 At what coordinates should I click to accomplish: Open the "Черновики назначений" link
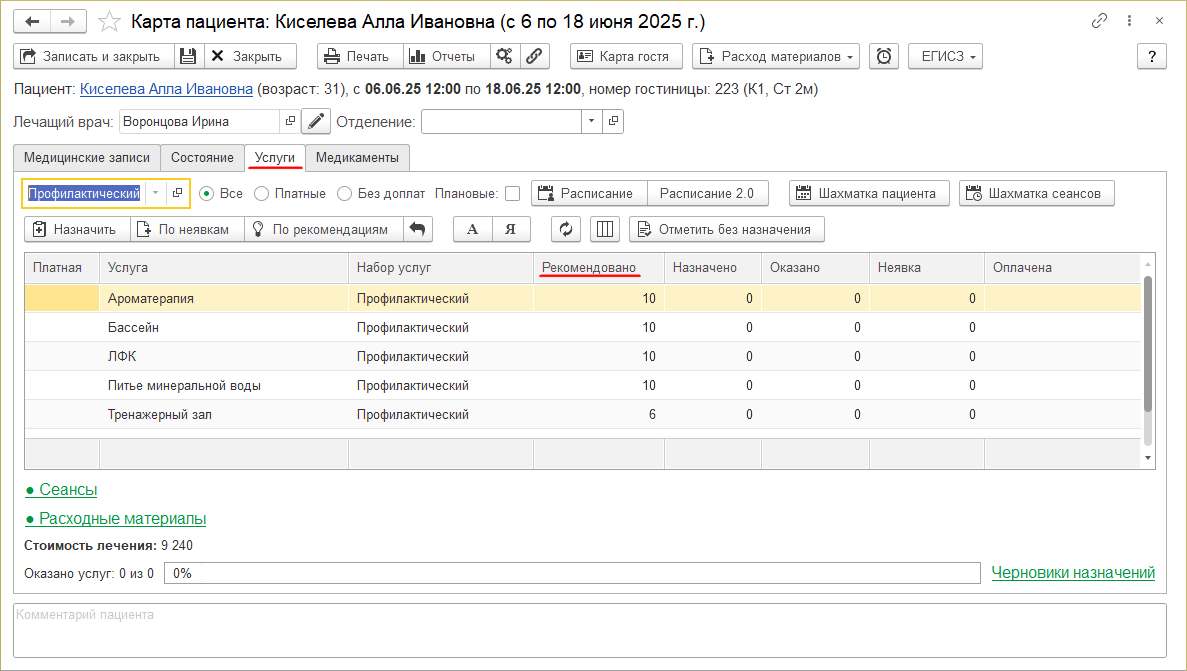1072,573
